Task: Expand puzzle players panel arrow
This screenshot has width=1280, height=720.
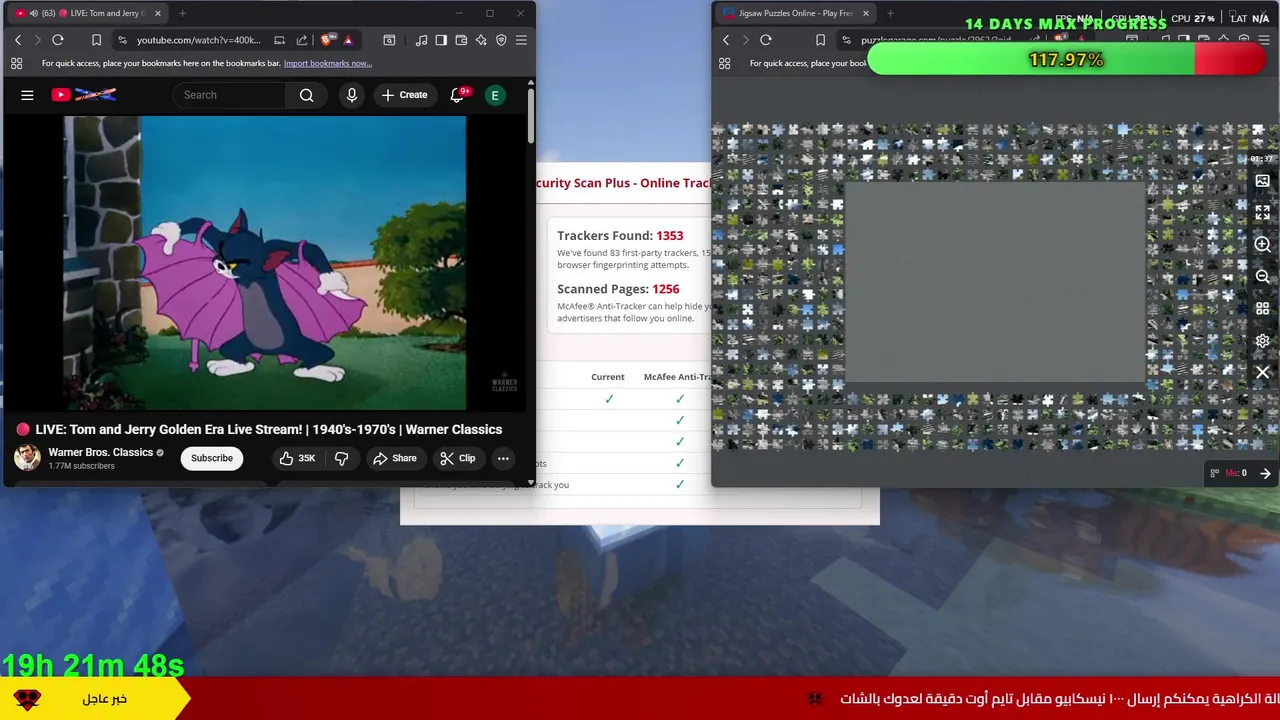Action: (1265, 473)
